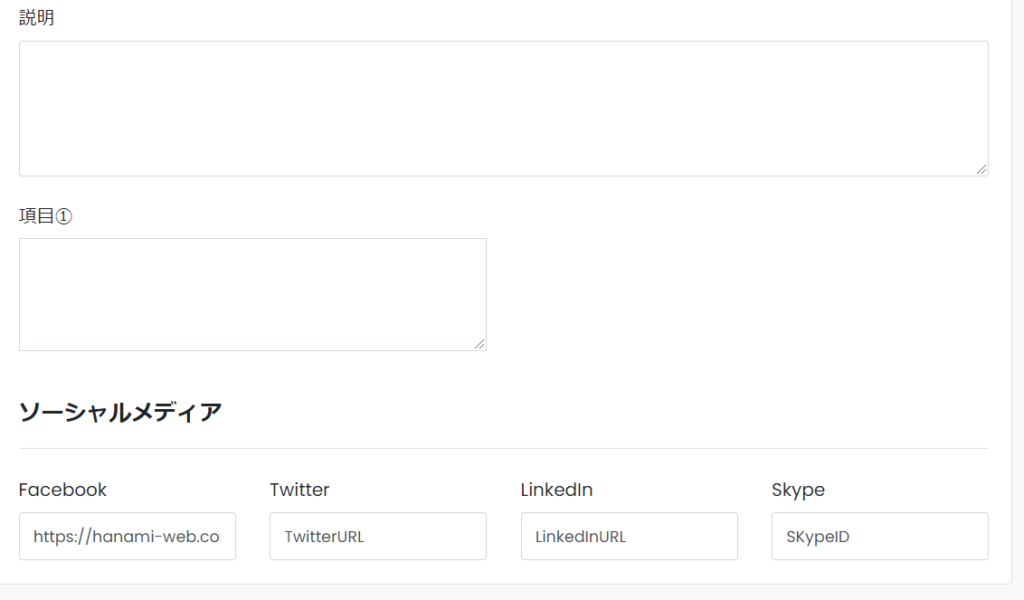Click the TwitterURL placeholder text
The image size is (1024, 600).
tap(324, 537)
